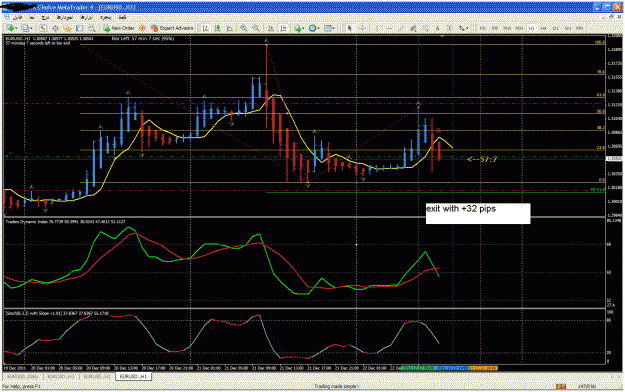Toggle Chart Shift from right border
The image size is (625, 392).
click(x=283, y=28)
